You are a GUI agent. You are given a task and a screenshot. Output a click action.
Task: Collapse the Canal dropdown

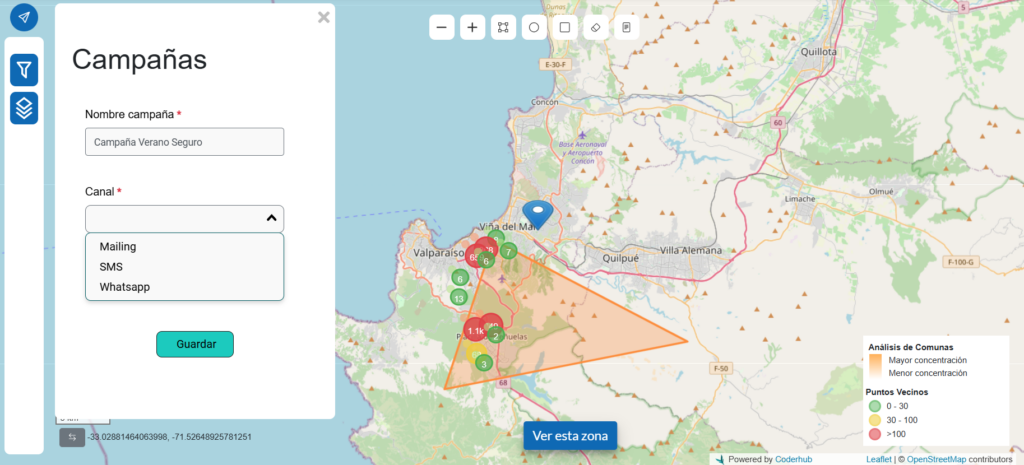270,218
